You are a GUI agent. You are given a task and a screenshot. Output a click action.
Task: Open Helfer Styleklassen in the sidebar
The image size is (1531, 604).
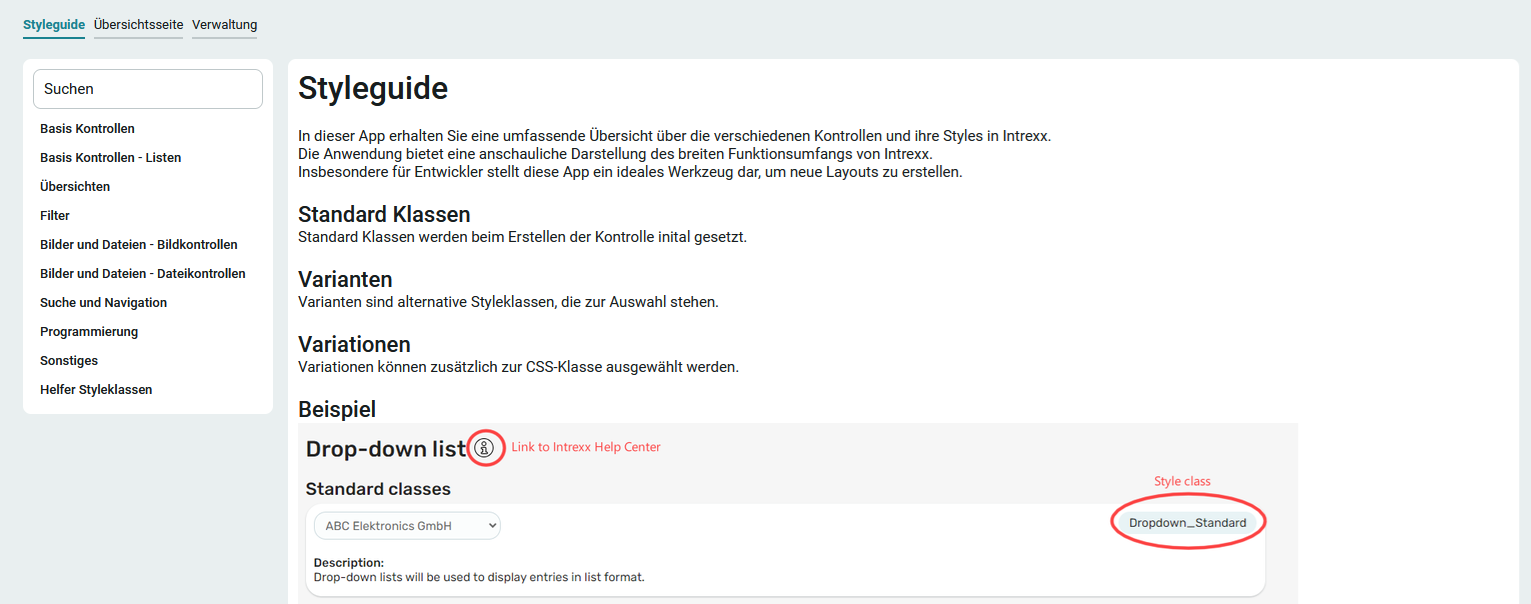point(96,390)
